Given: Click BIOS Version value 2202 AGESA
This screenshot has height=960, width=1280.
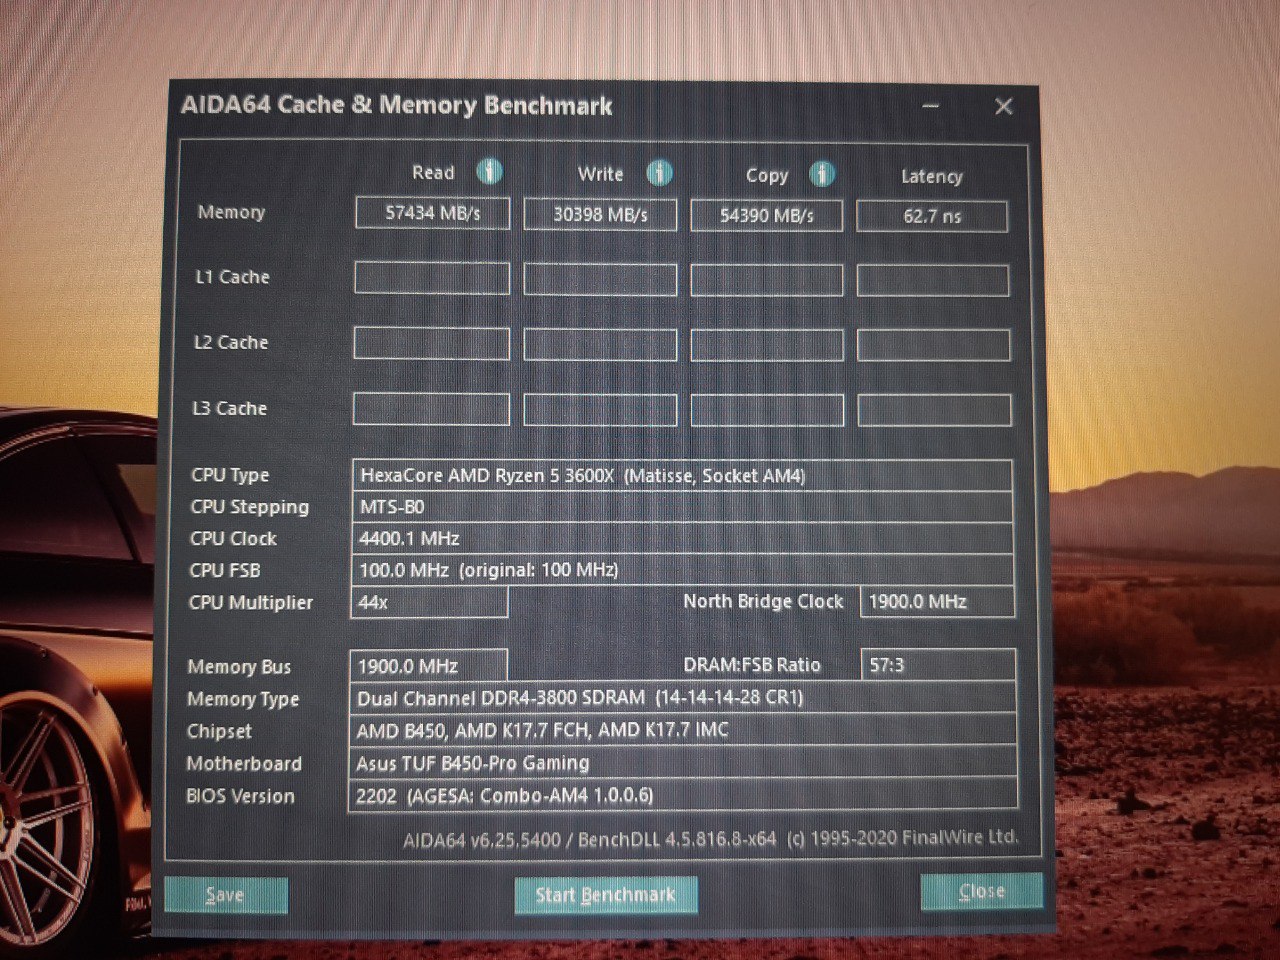Looking at the screenshot, I should tap(683, 796).
